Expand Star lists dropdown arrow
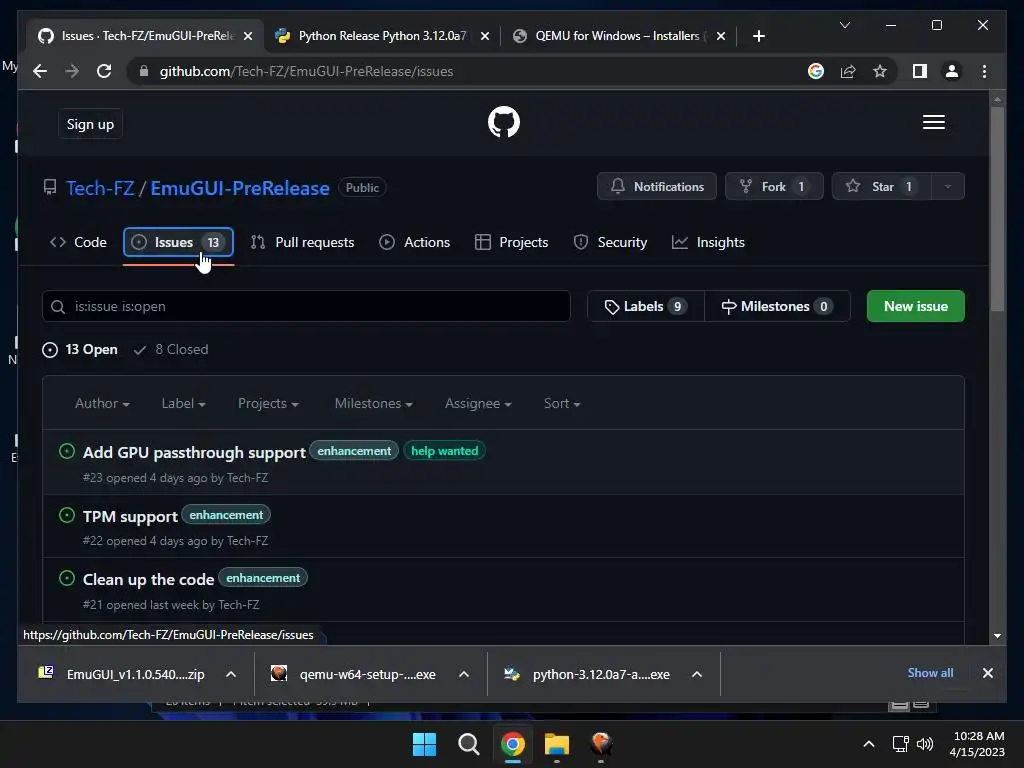Viewport: 1024px width, 768px height. (x=948, y=187)
